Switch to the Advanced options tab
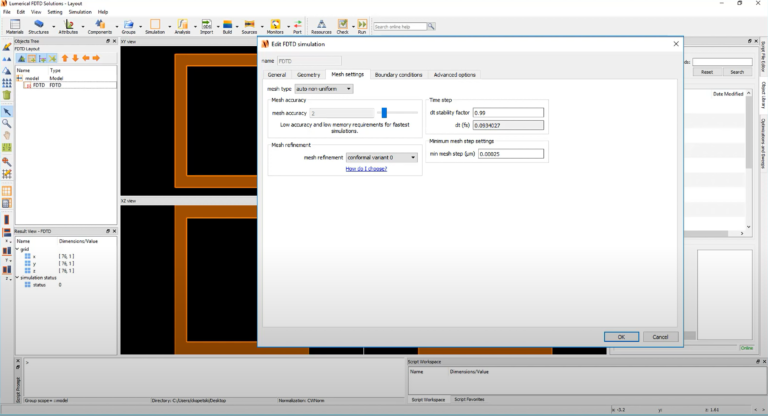The width and height of the screenshot is (768, 416). click(x=455, y=74)
